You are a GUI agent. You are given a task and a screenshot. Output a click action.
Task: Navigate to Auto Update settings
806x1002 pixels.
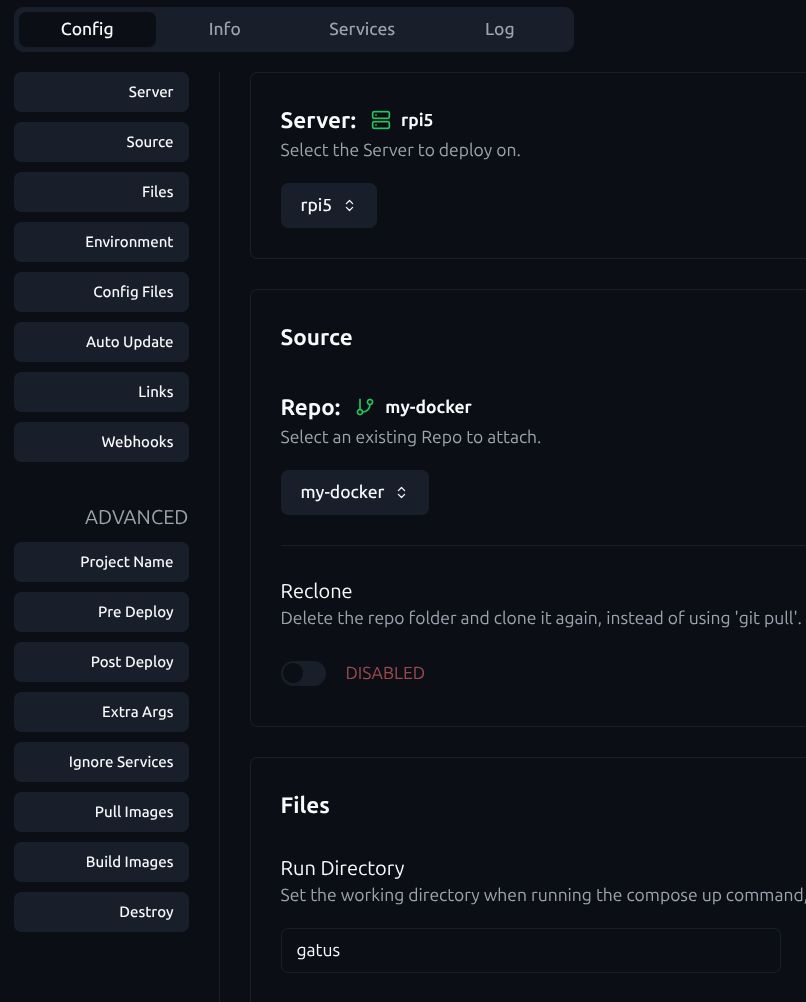point(101,342)
